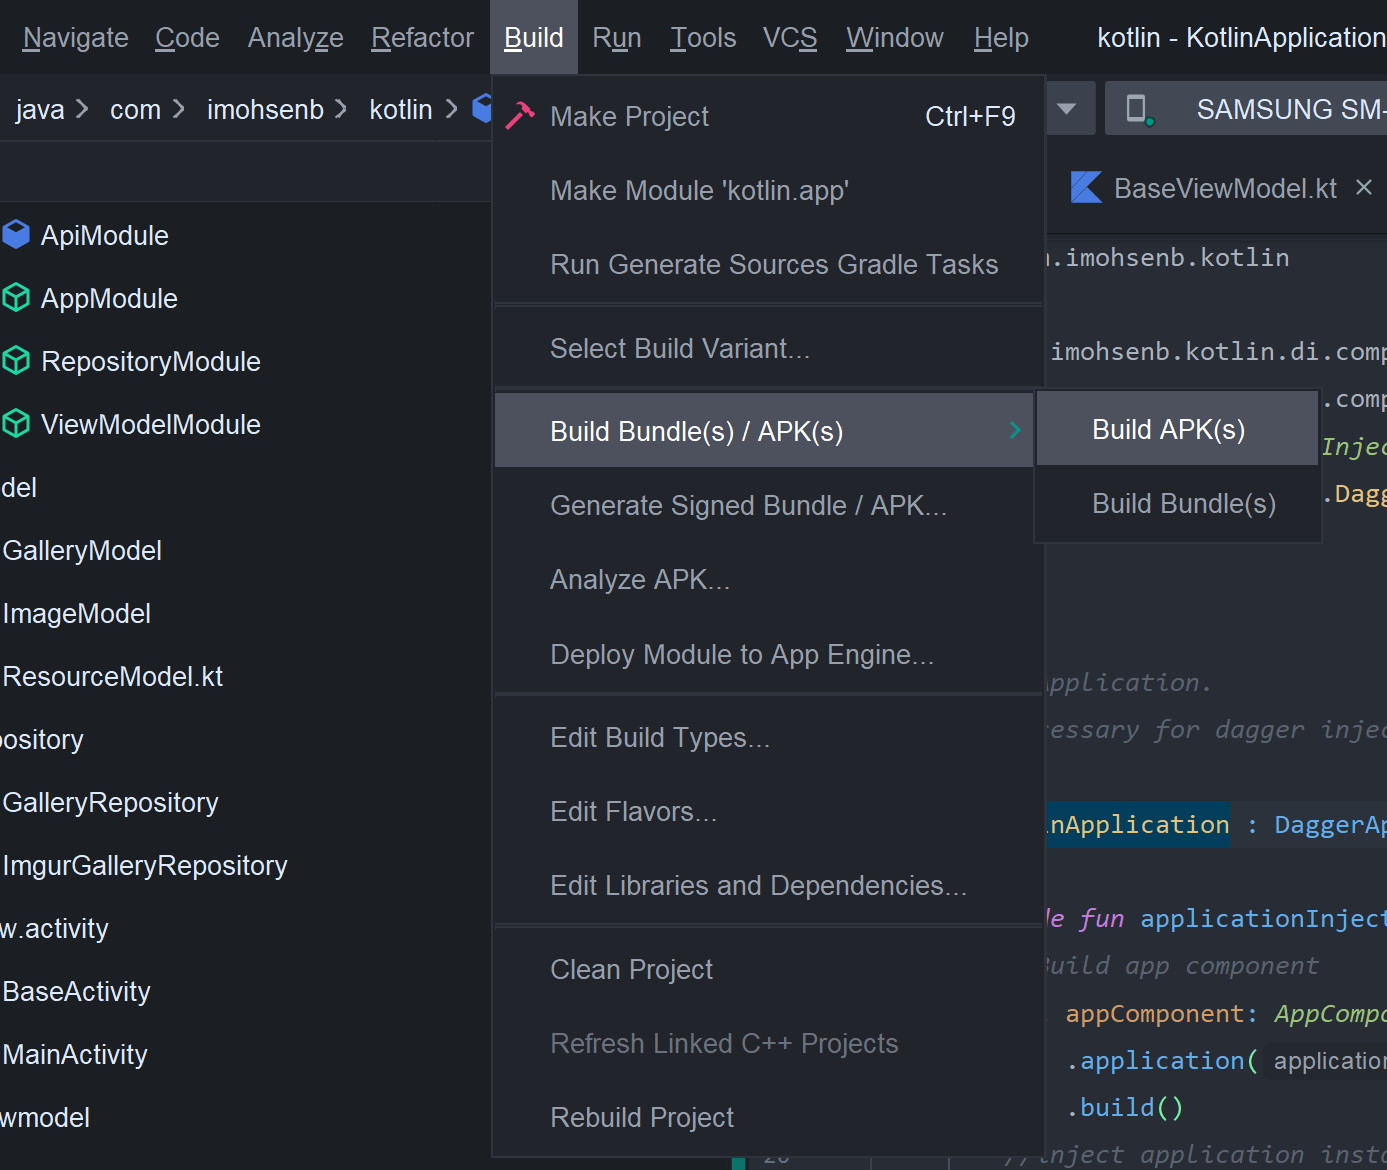The image size is (1387, 1170).
Task: Click Build Bundle(s) in the submenu
Action: point(1177,503)
